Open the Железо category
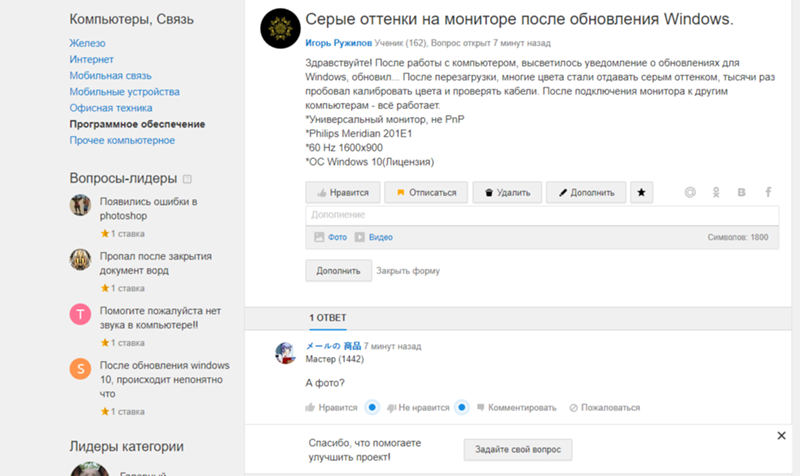The height and width of the screenshot is (476, 800). [87, 43]
